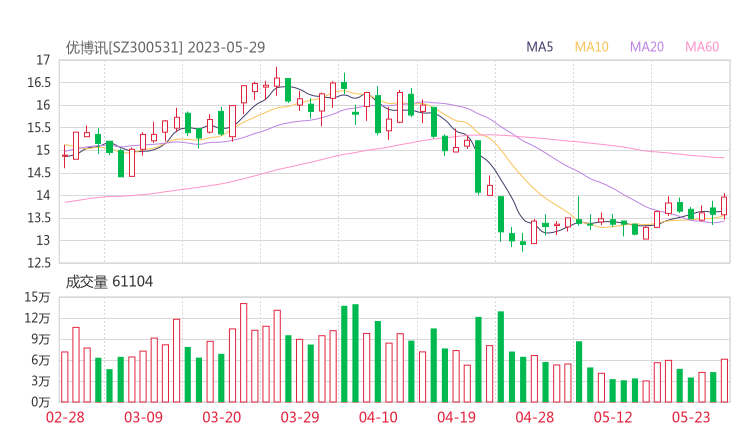Click the 12.5 price axis label
Viewport: 740px width, 440px height.
[38, 263]
